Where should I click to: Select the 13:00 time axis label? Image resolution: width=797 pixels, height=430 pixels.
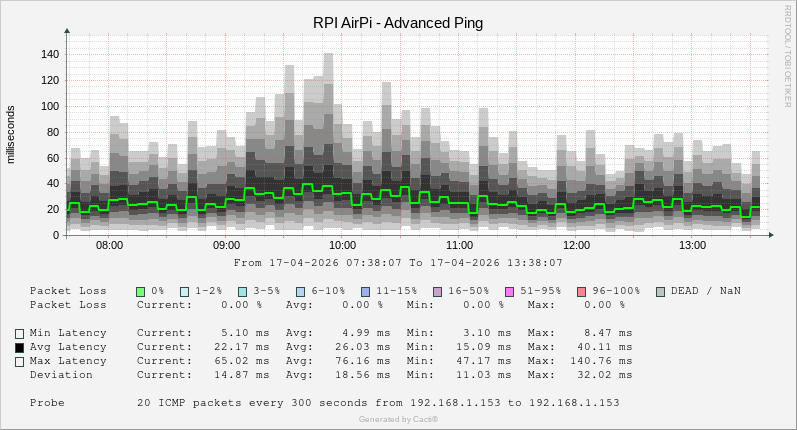(693, 245)
